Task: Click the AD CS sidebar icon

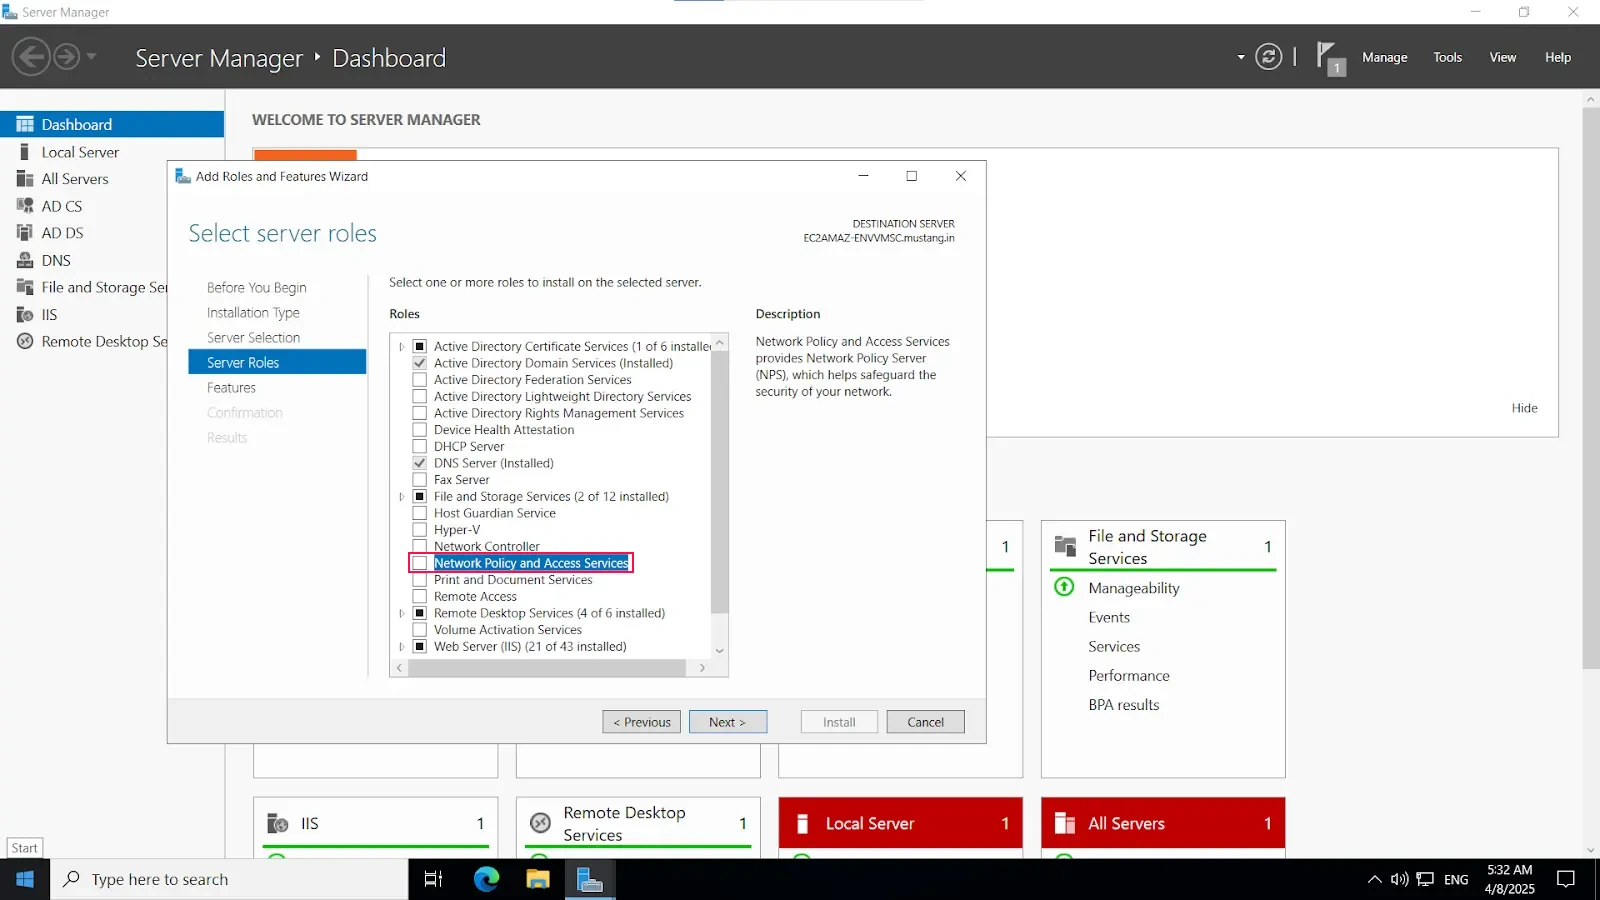Action: point(25,206)
